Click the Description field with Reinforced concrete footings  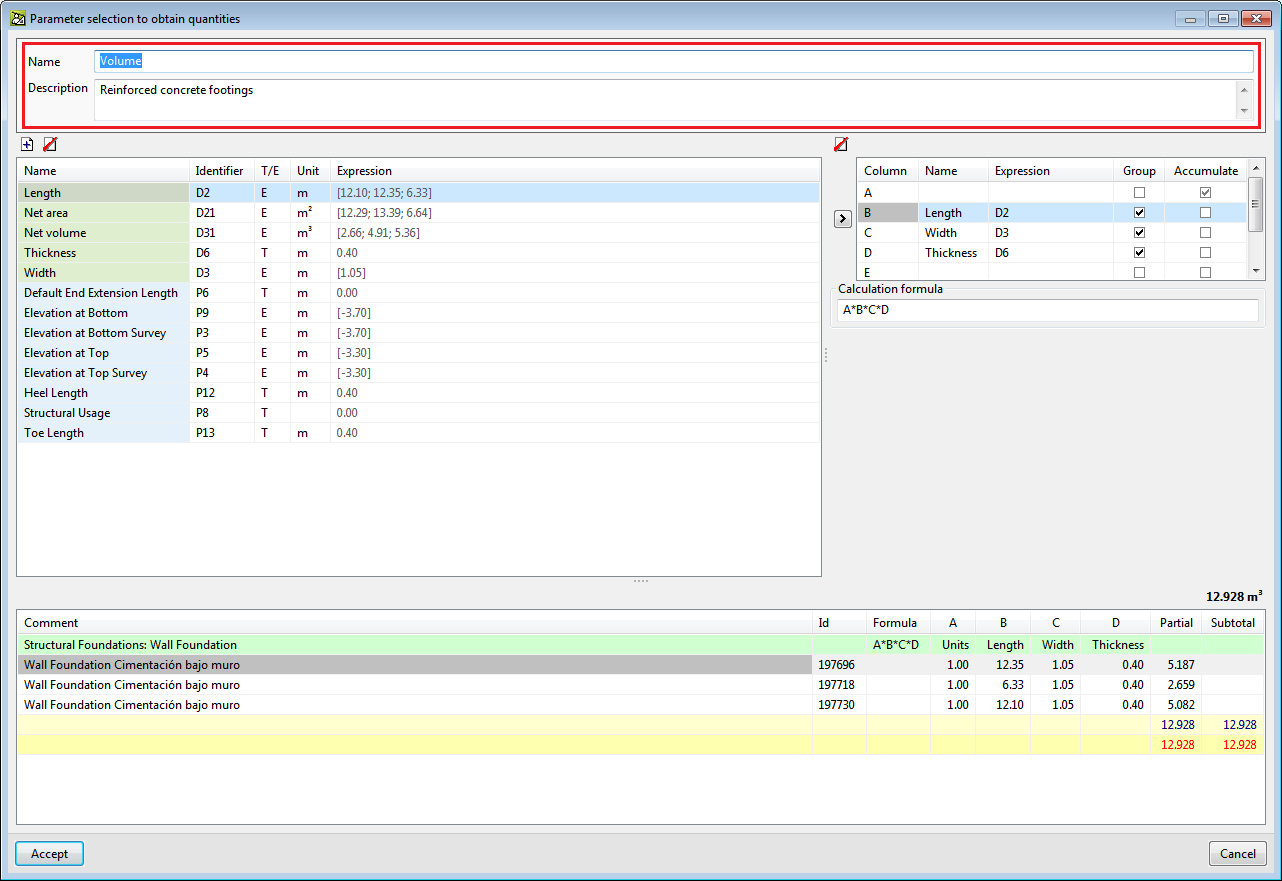coord(666,100)
